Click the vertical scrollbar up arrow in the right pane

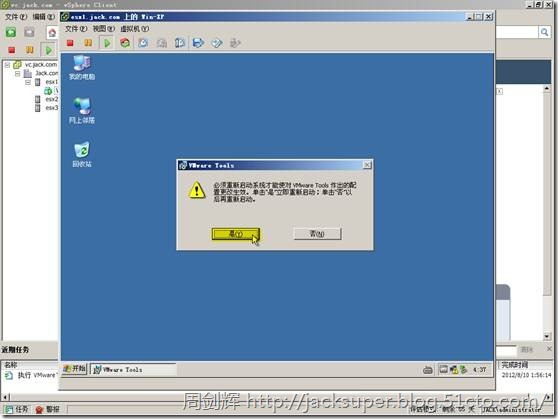click(547, 88)
